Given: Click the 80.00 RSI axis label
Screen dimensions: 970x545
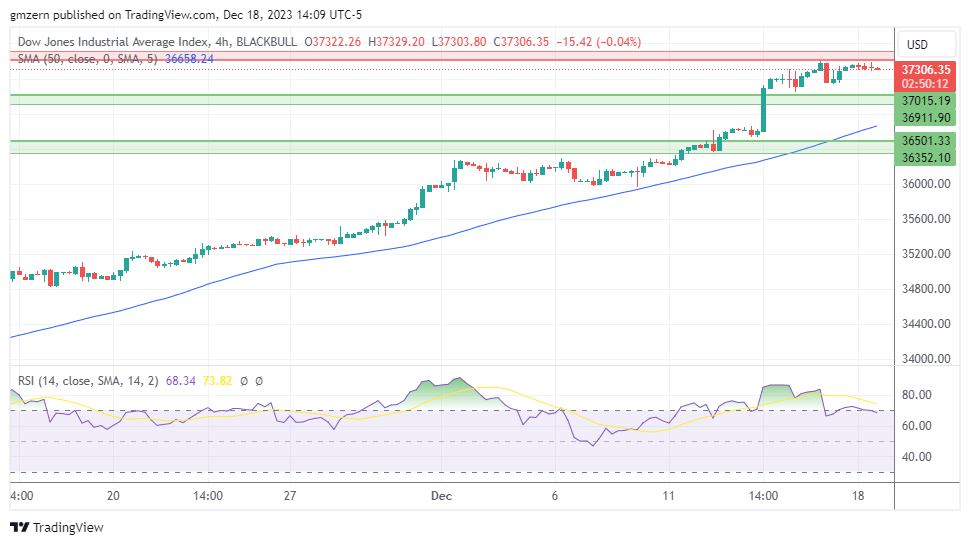Looking at the screenshot, I should (x=917, y=395).
